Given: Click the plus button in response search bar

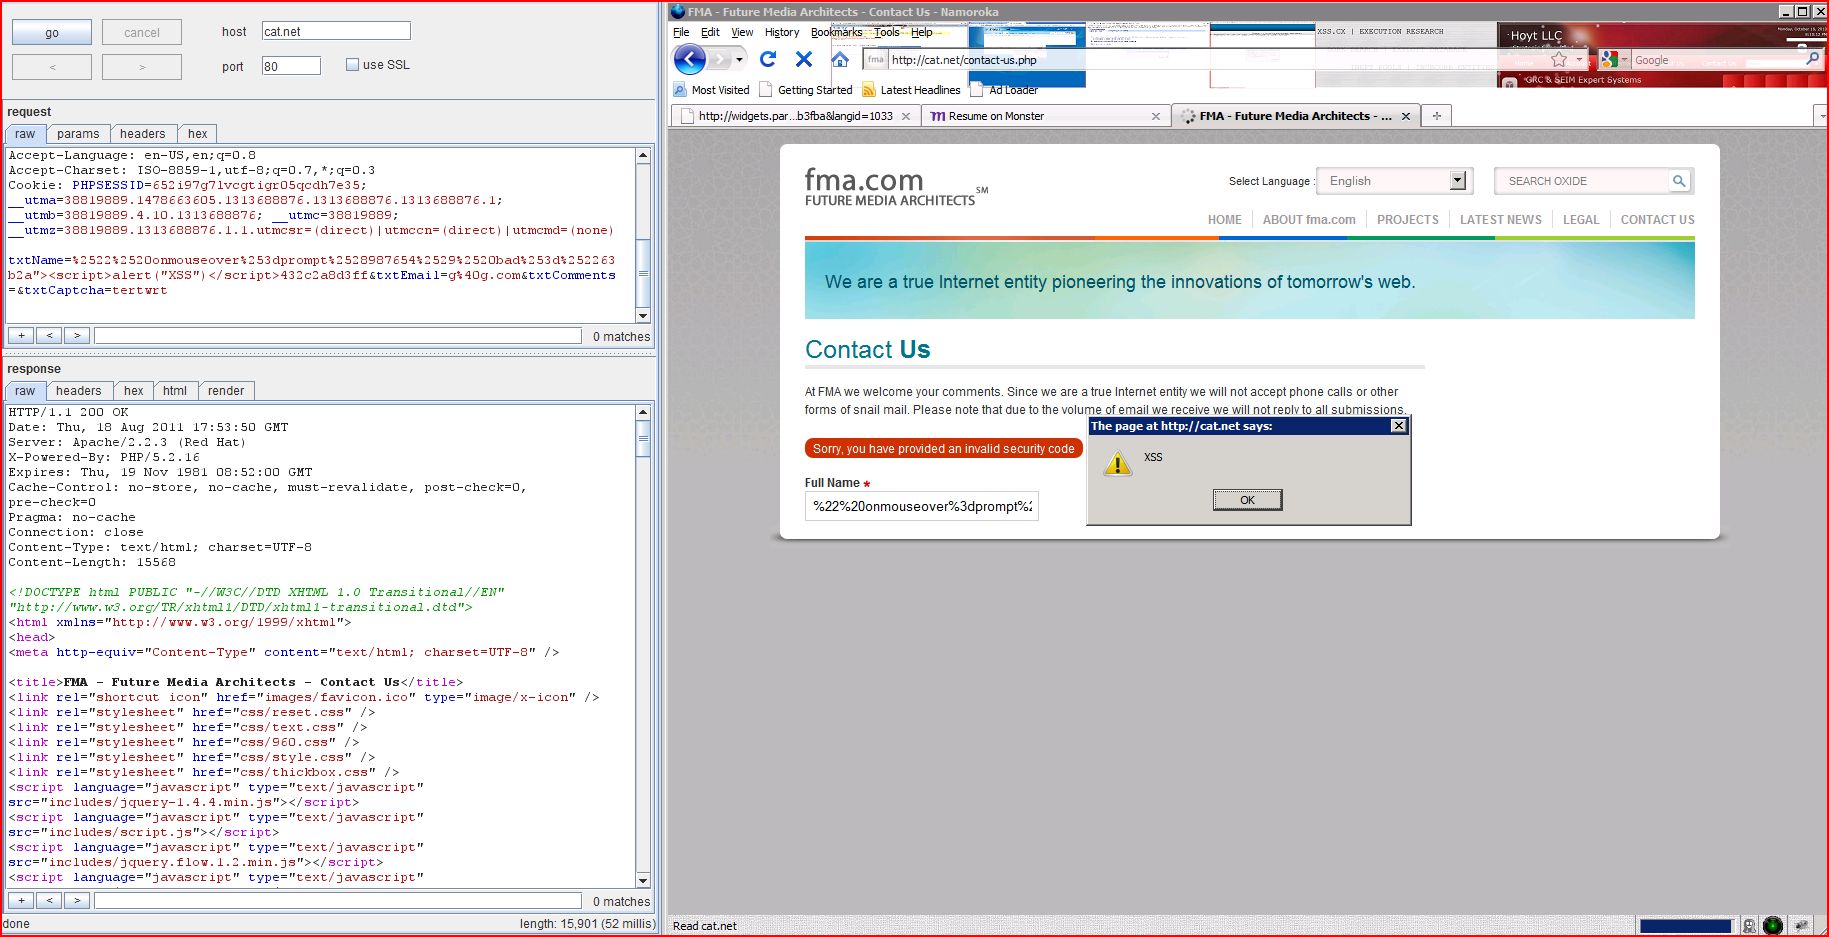Looking at the screenshot, I should click(x=21, y=901).
